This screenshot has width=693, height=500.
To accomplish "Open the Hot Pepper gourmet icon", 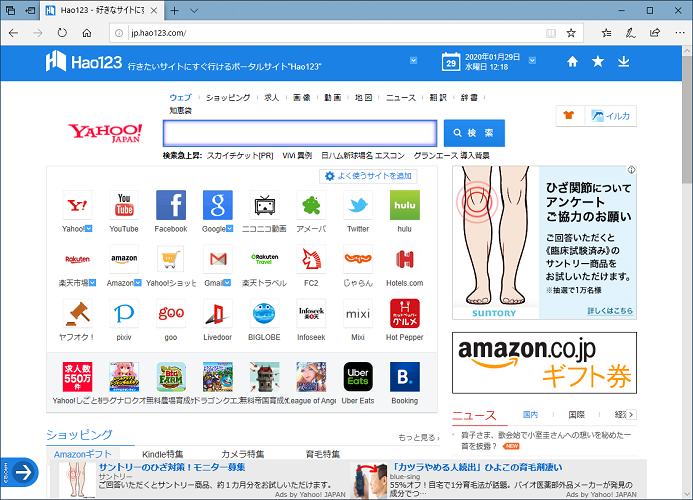I will [x=405, y=313].
